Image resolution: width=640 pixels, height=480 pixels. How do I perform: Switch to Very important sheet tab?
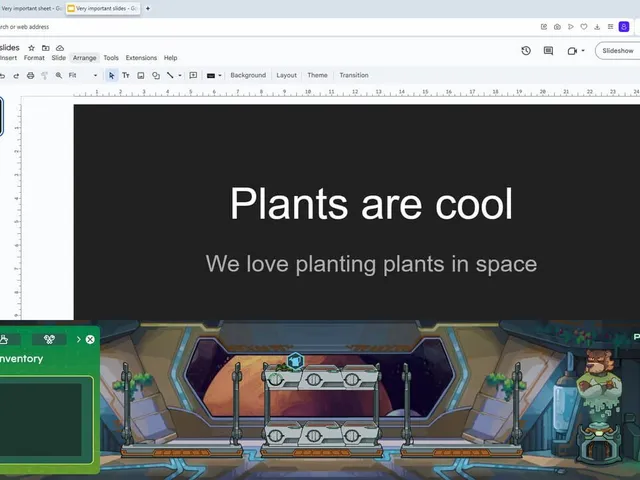click(31, 8)
